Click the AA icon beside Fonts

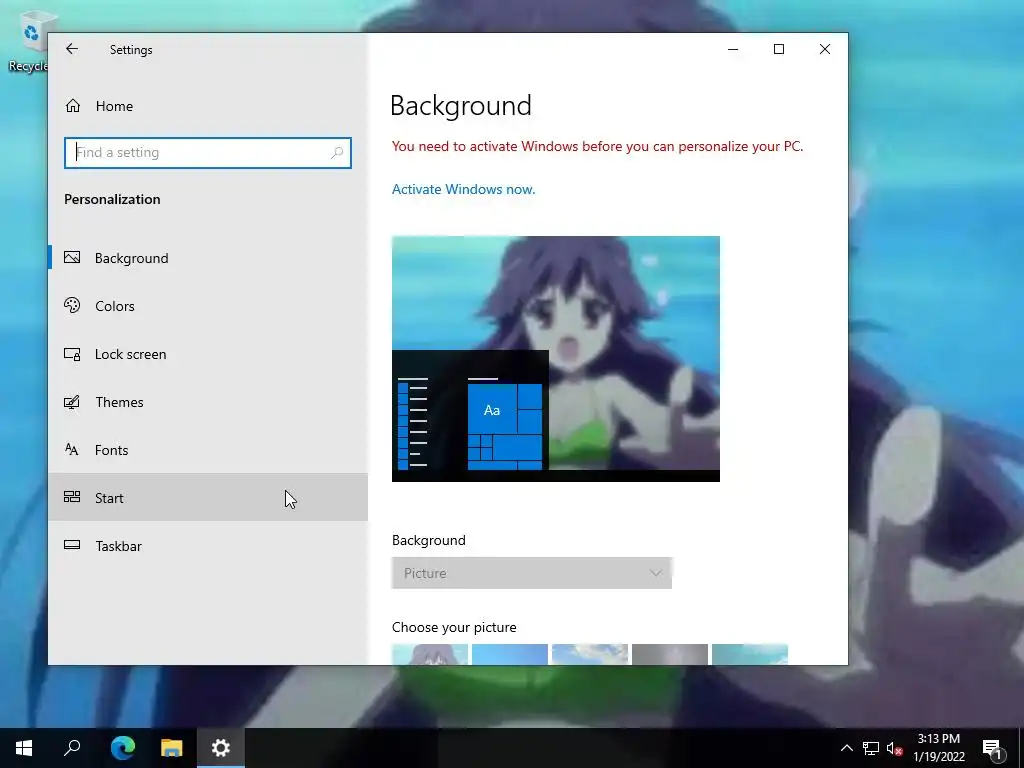(x=72, y=449)
